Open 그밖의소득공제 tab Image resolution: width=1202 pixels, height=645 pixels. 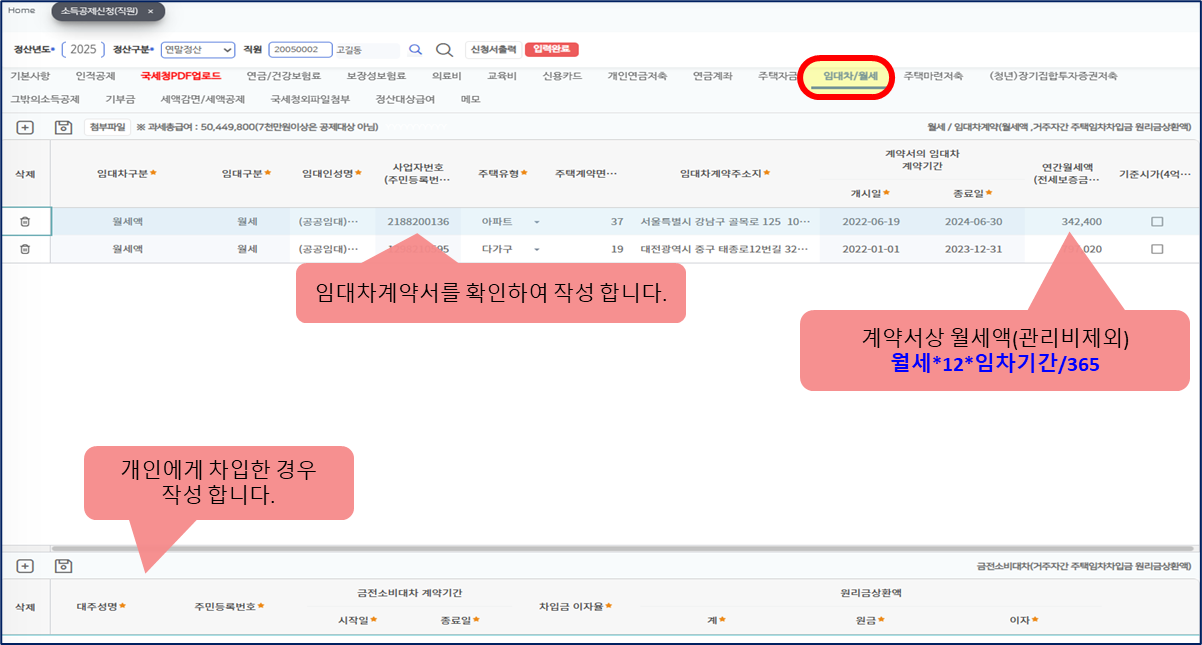44,99
